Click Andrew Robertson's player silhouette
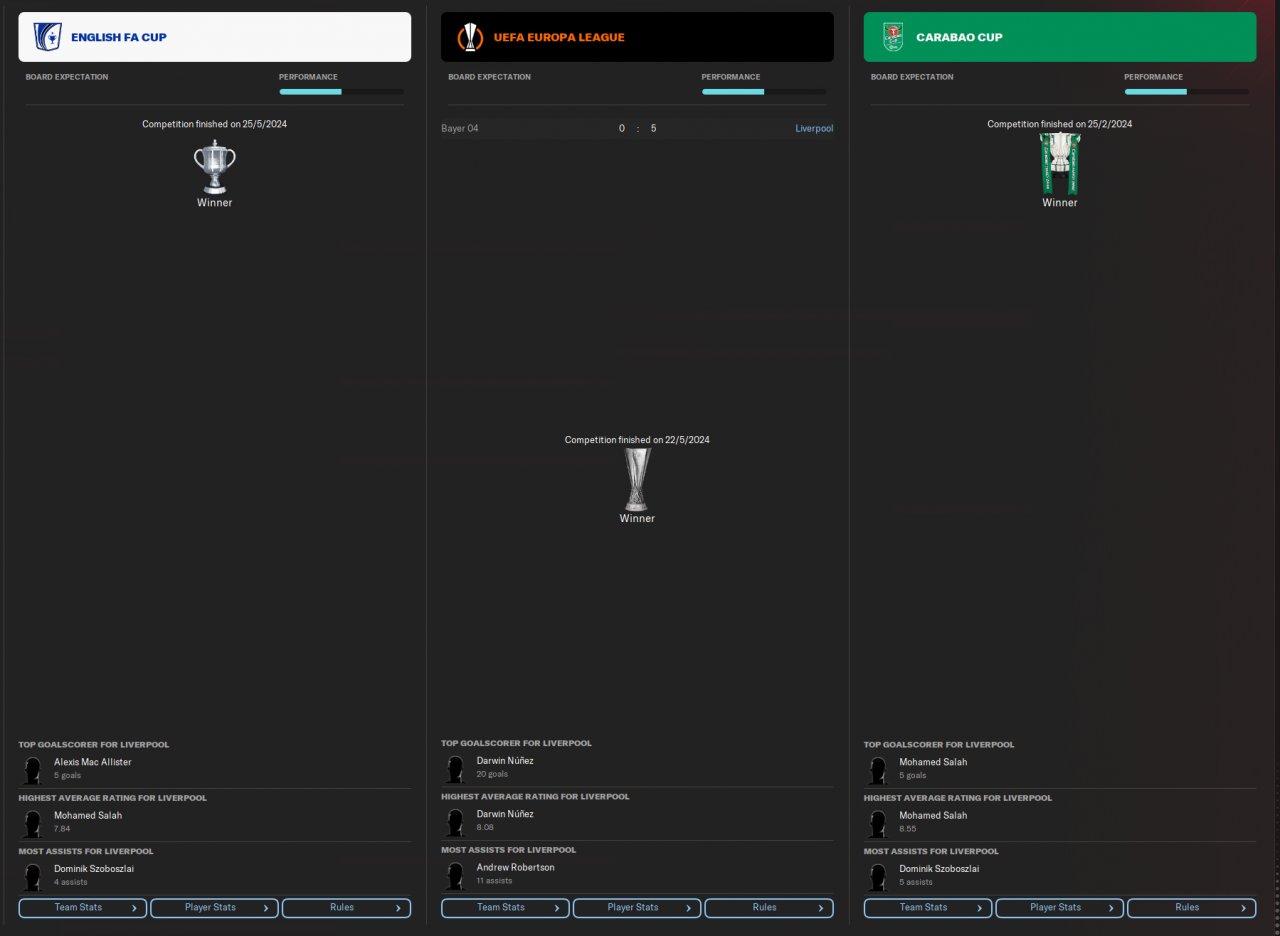 455,875
